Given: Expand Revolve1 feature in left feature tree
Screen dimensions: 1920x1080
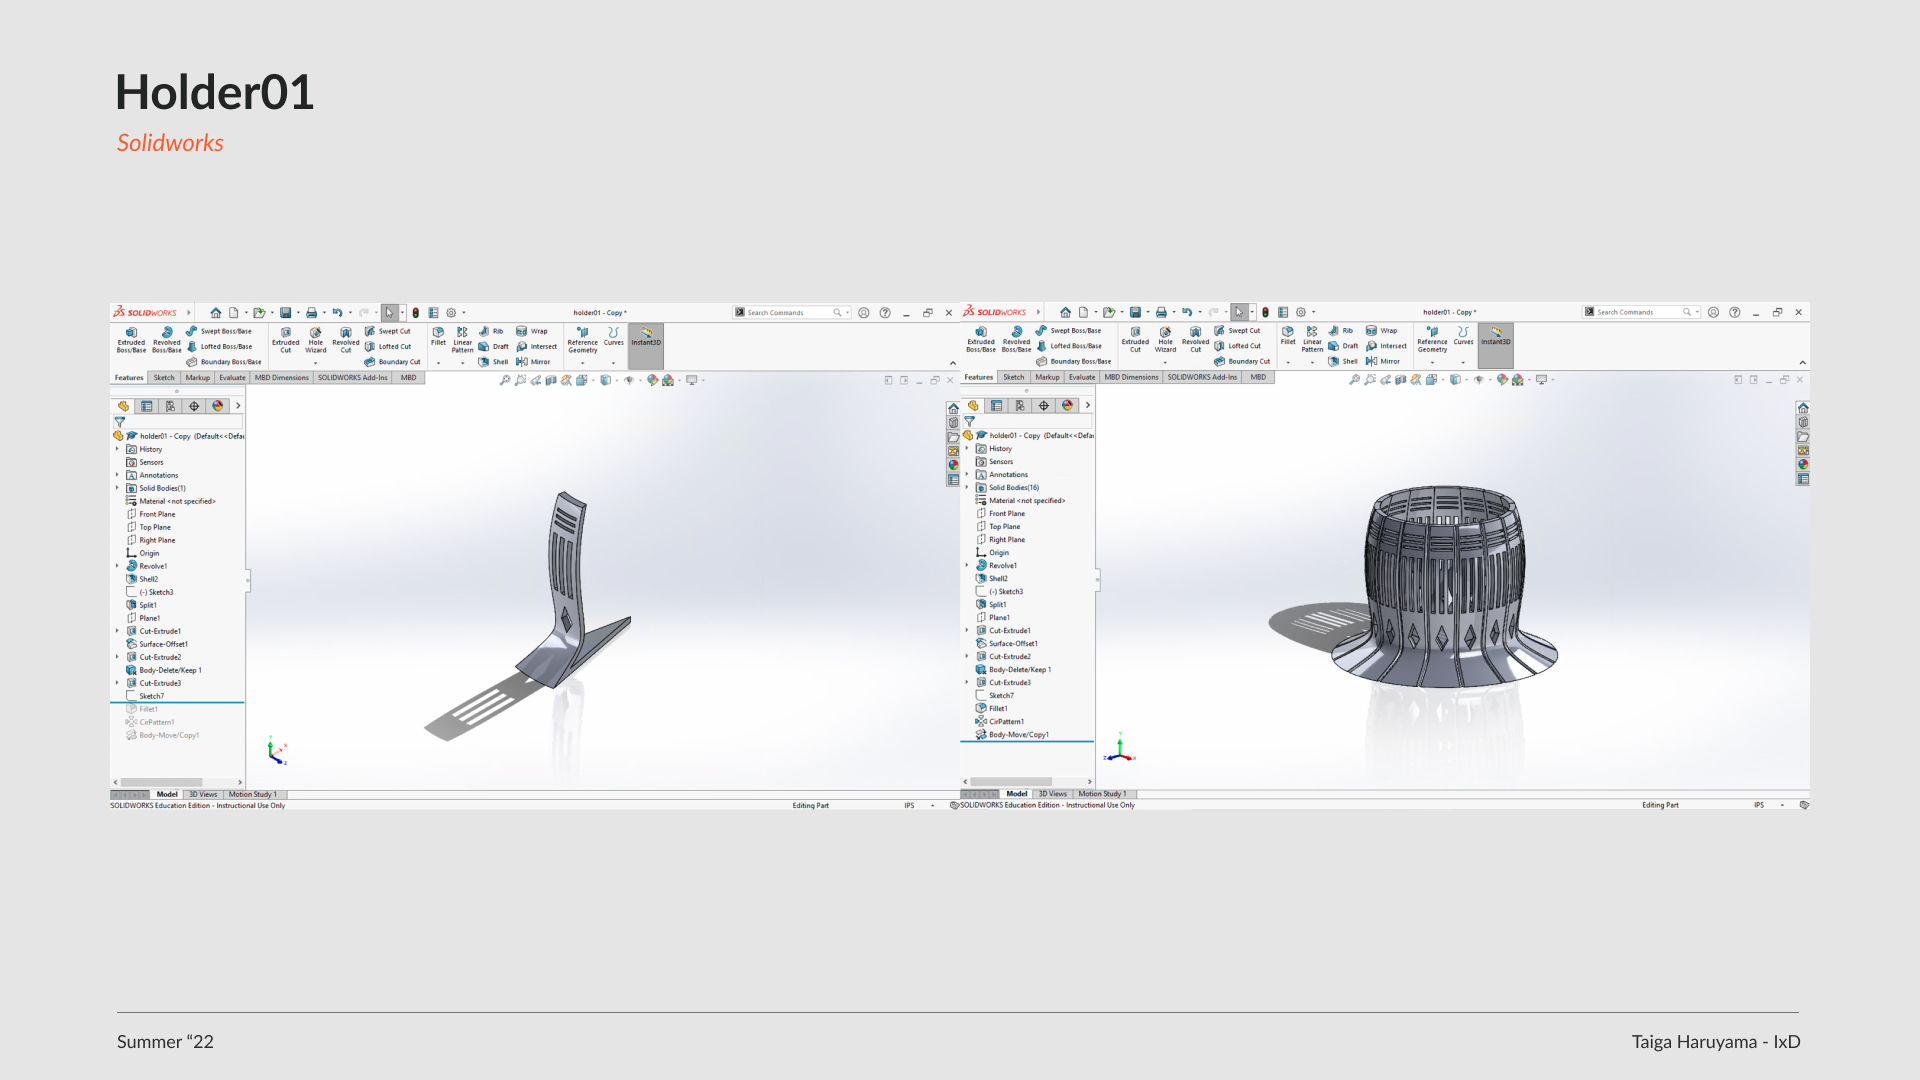Looking at the screenshot, I should (x=118, y=566).
